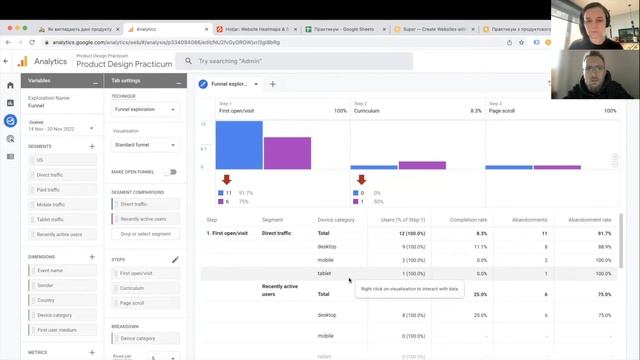The image size is (640, 360).
Task: Select Recently active users in Variables
Action: [62, 234]
